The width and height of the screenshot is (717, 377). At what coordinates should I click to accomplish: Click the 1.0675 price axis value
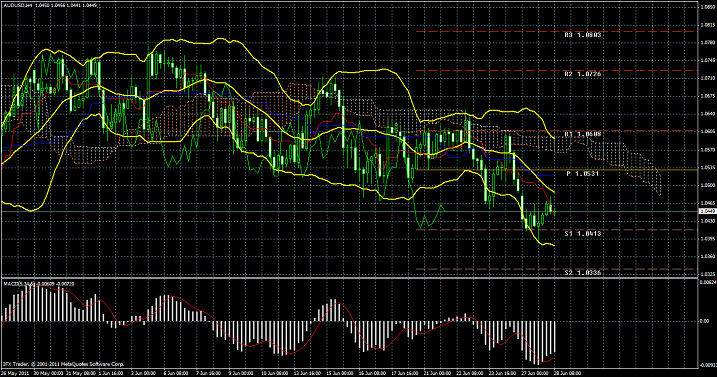point(707,96)
